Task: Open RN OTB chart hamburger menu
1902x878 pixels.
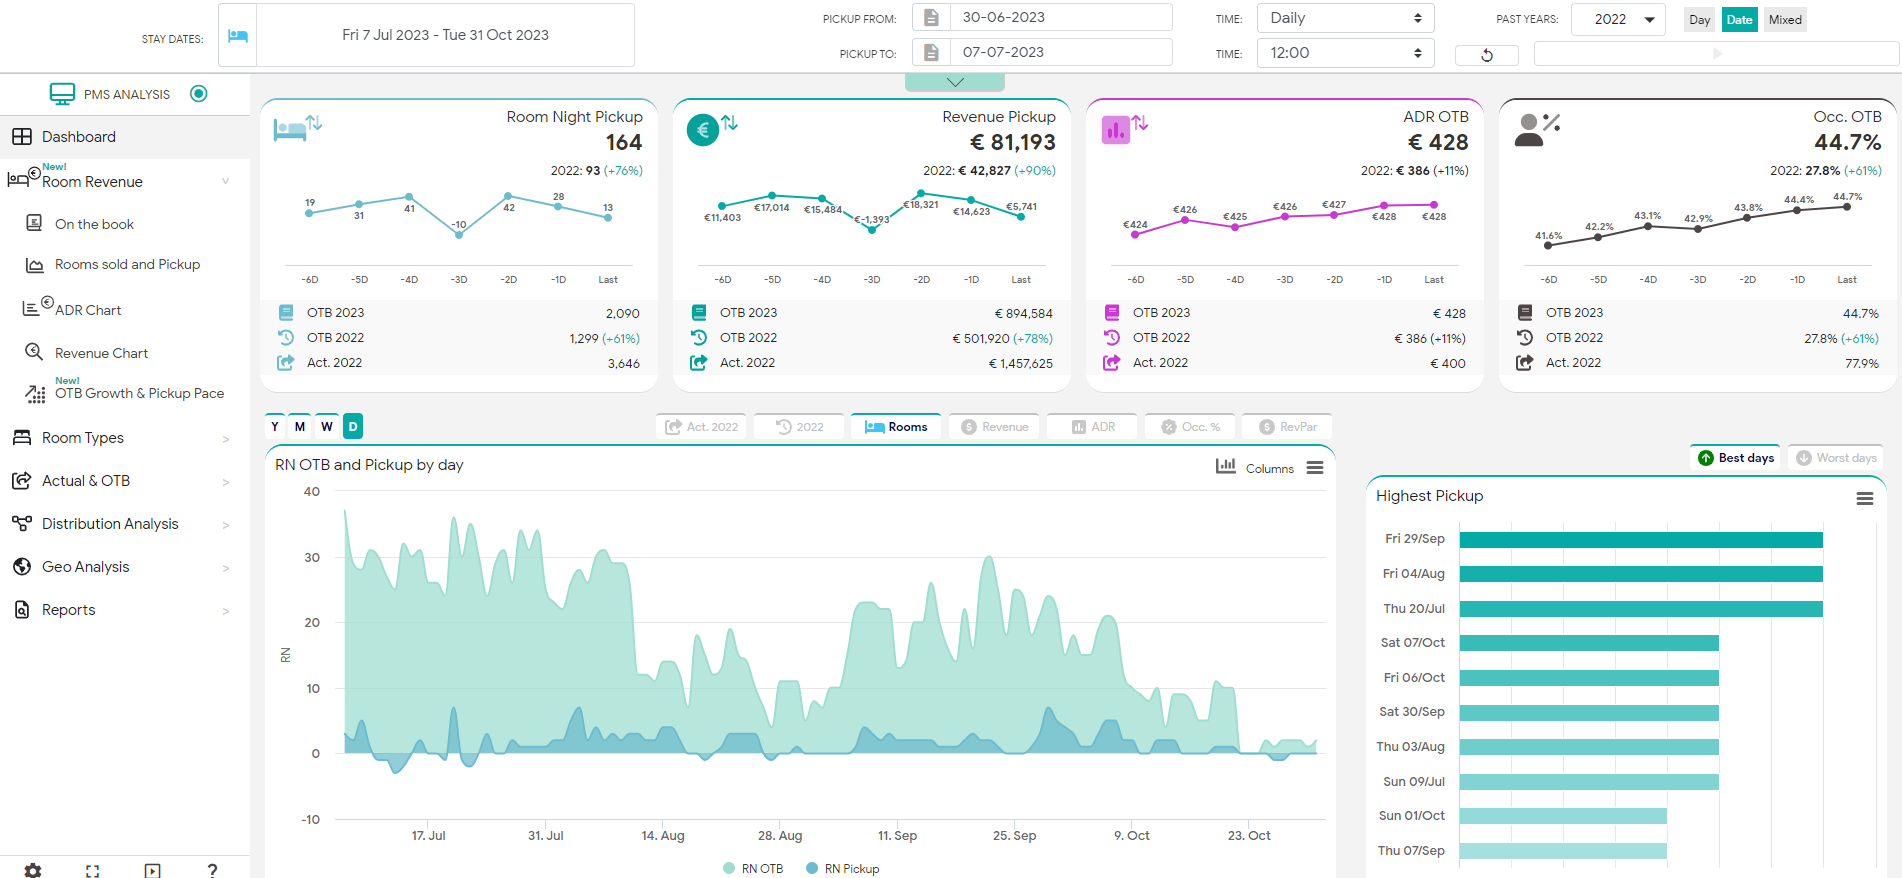Action: (x=1315, y=468)
